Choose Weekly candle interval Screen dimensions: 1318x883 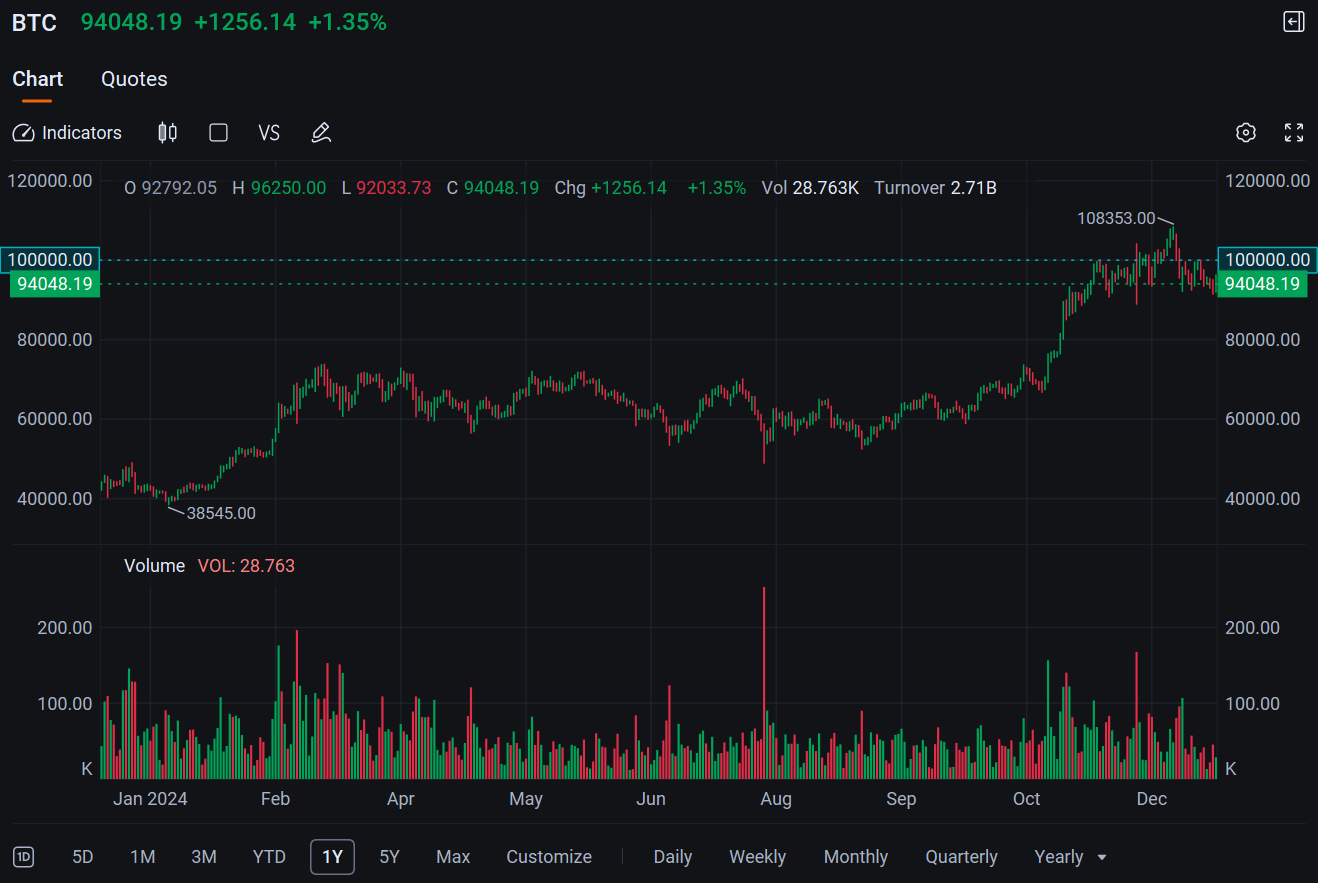[x=757, y=857]
